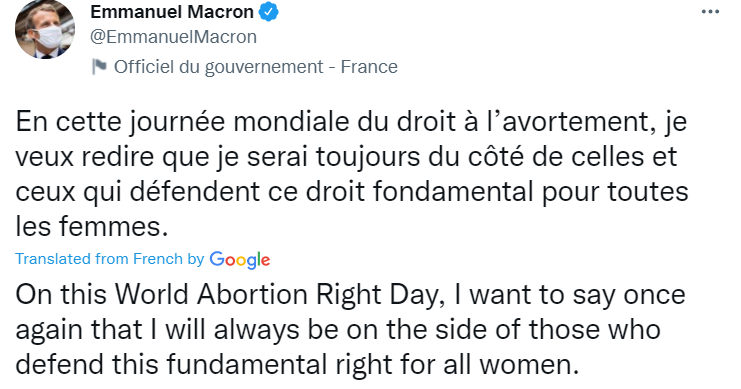Click the word fondamental in the French text
The height and width of the screenshot is (389, 741).
pyautogui.click(x=453, y=192)
